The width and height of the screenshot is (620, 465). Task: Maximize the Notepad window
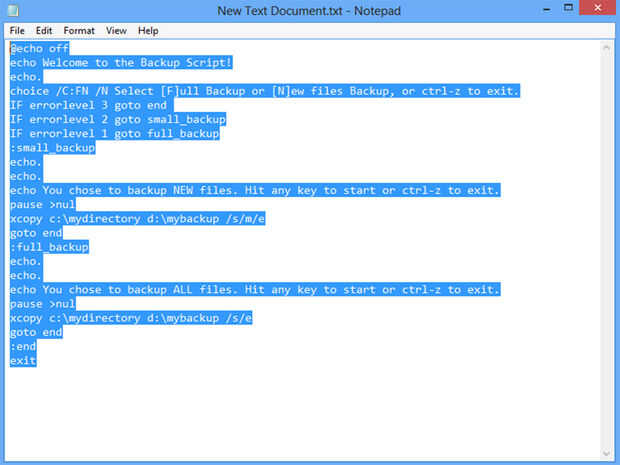[568, 8]
